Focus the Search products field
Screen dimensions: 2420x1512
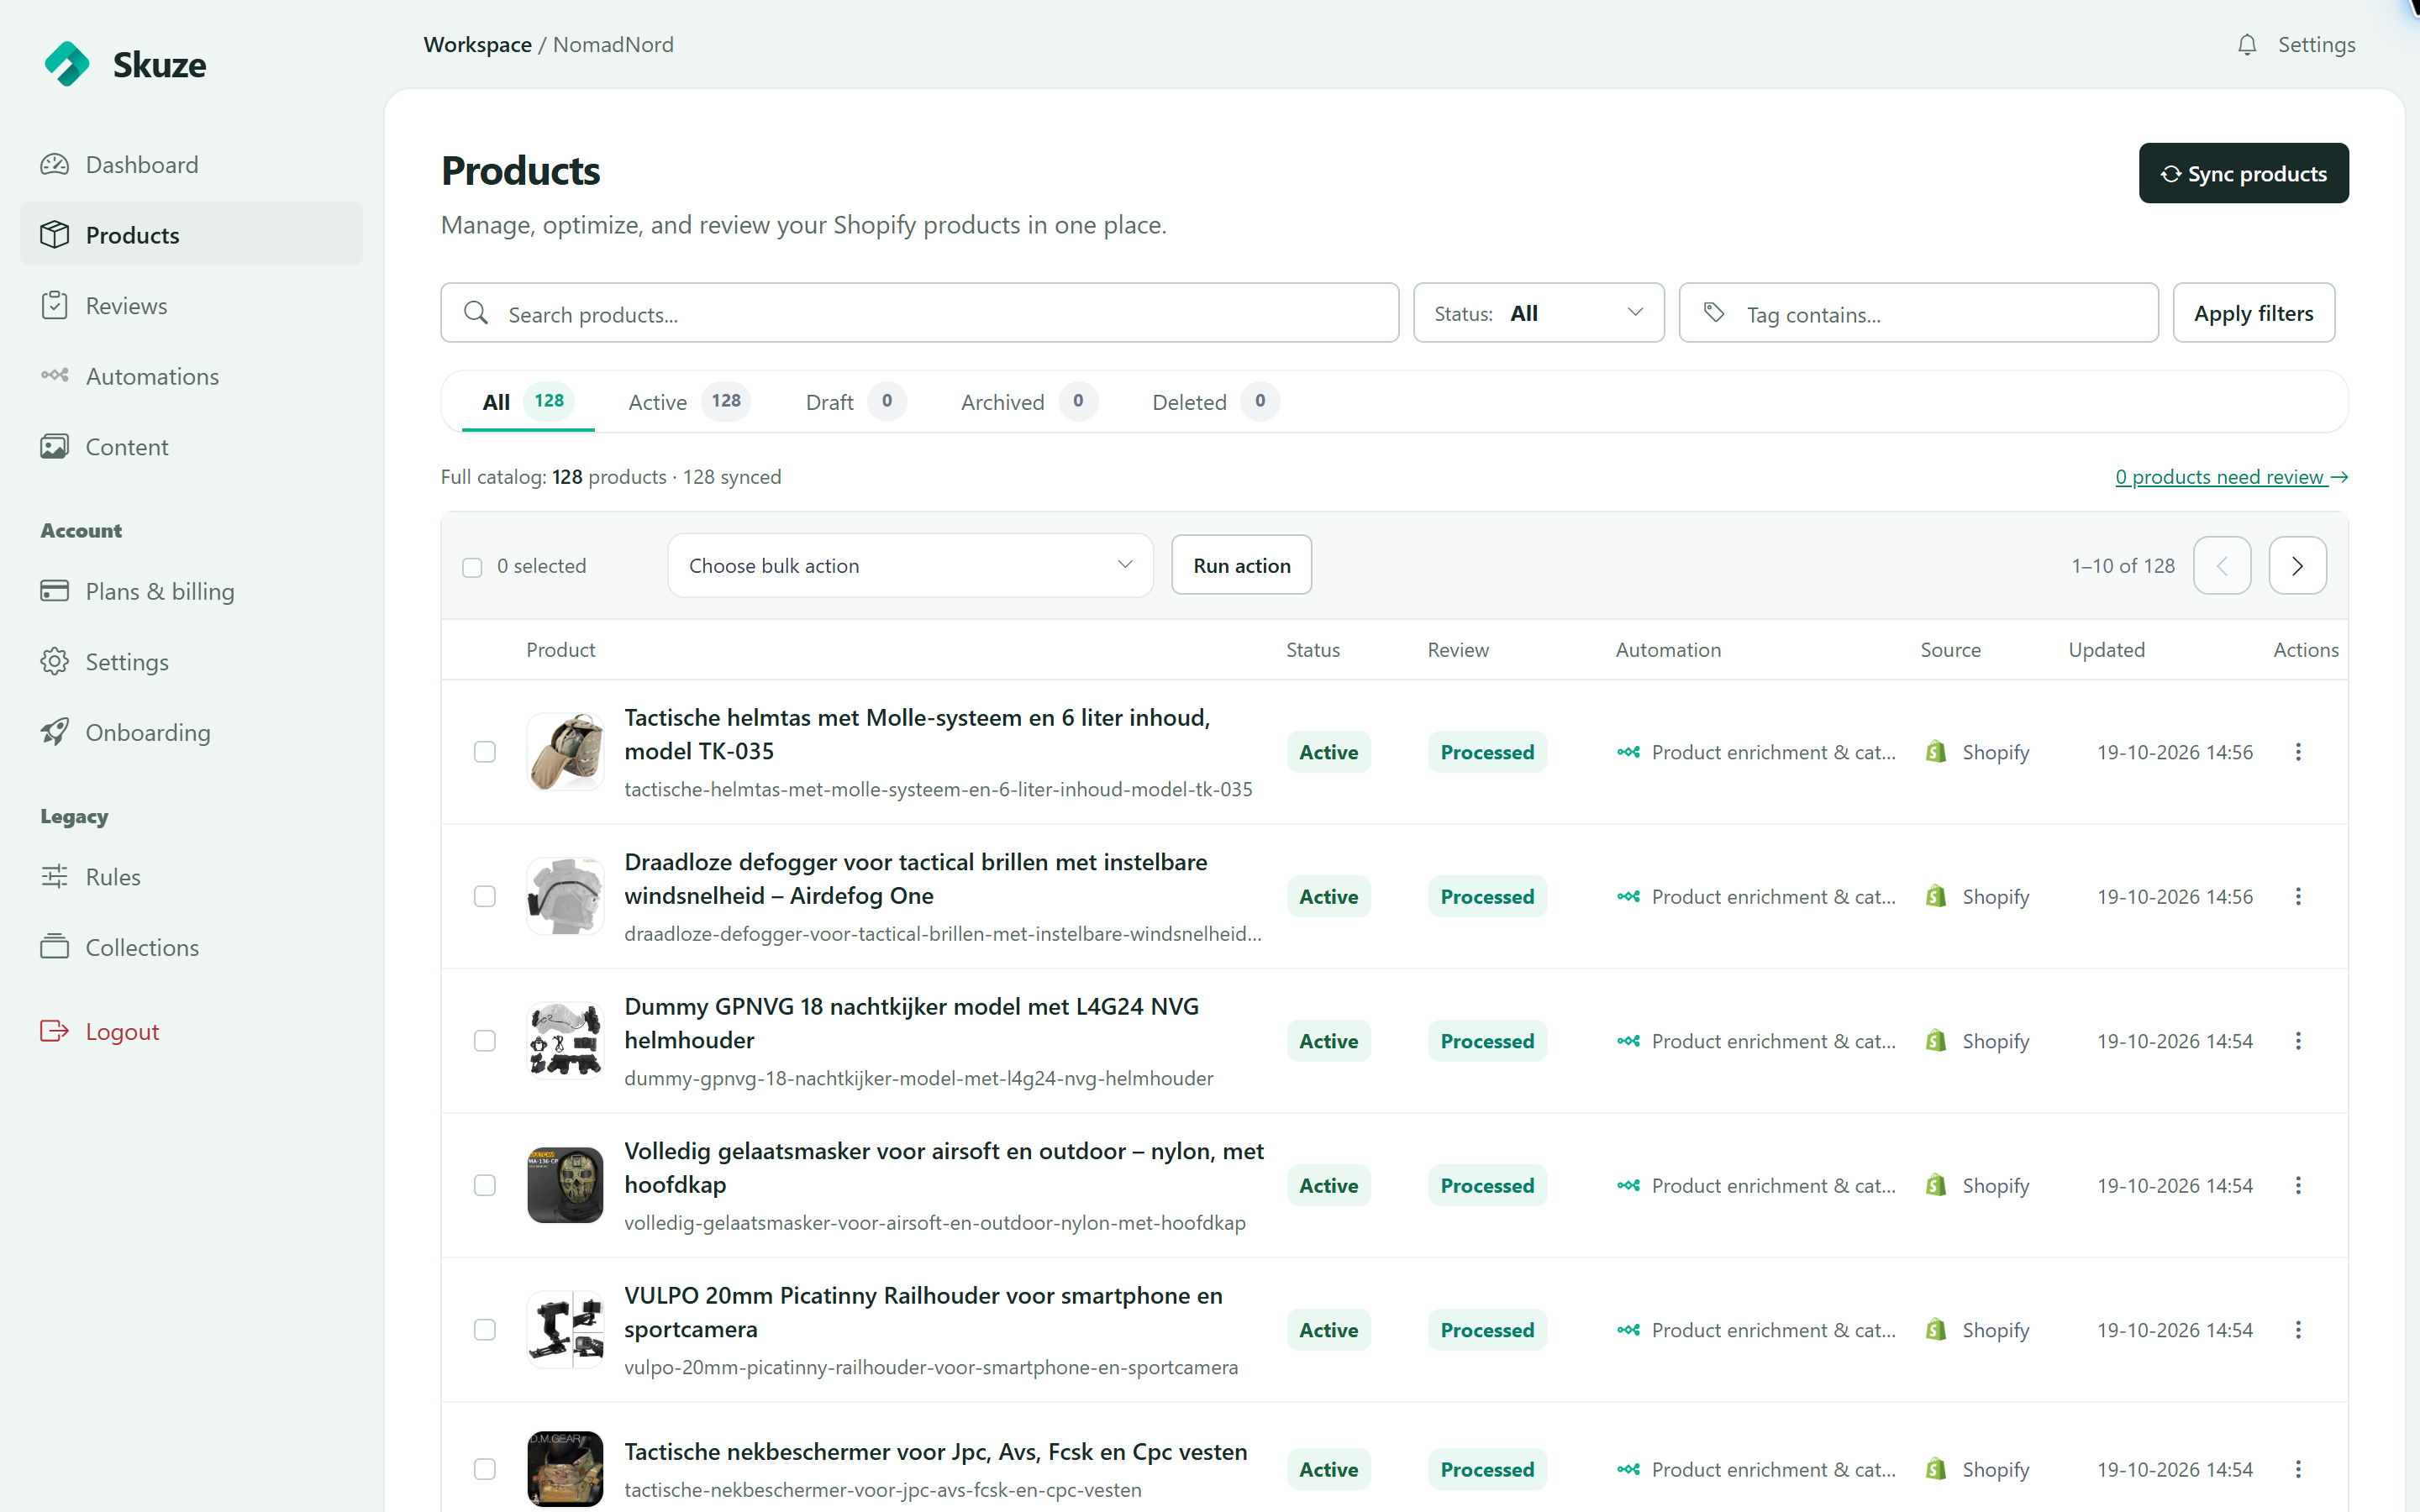[x=919, y=313]
